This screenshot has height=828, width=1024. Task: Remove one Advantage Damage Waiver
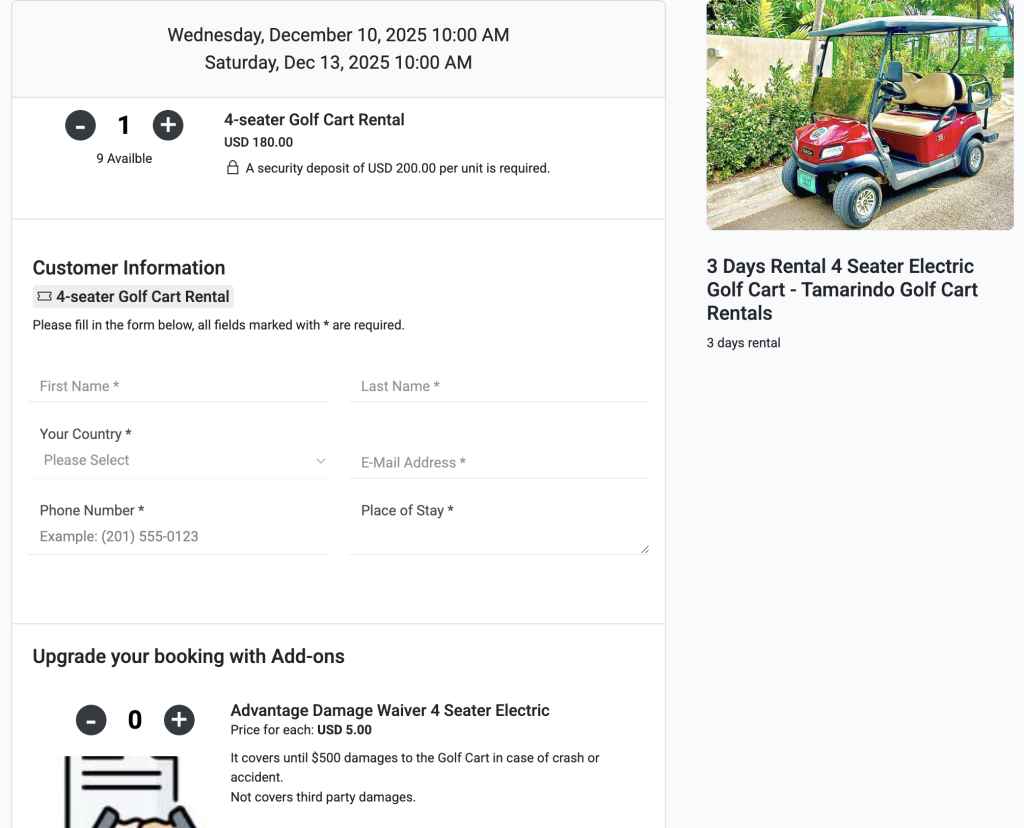pos(91,720)
